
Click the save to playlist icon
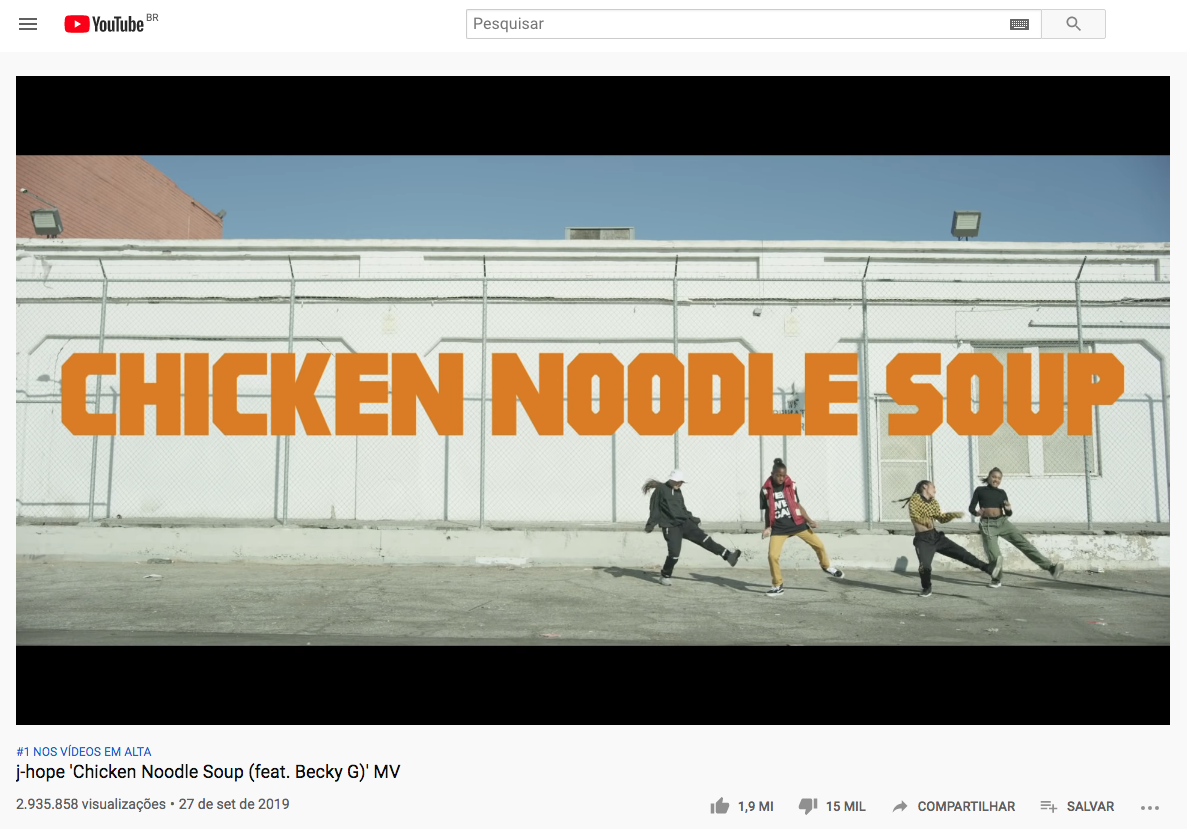click(1048, 806)
